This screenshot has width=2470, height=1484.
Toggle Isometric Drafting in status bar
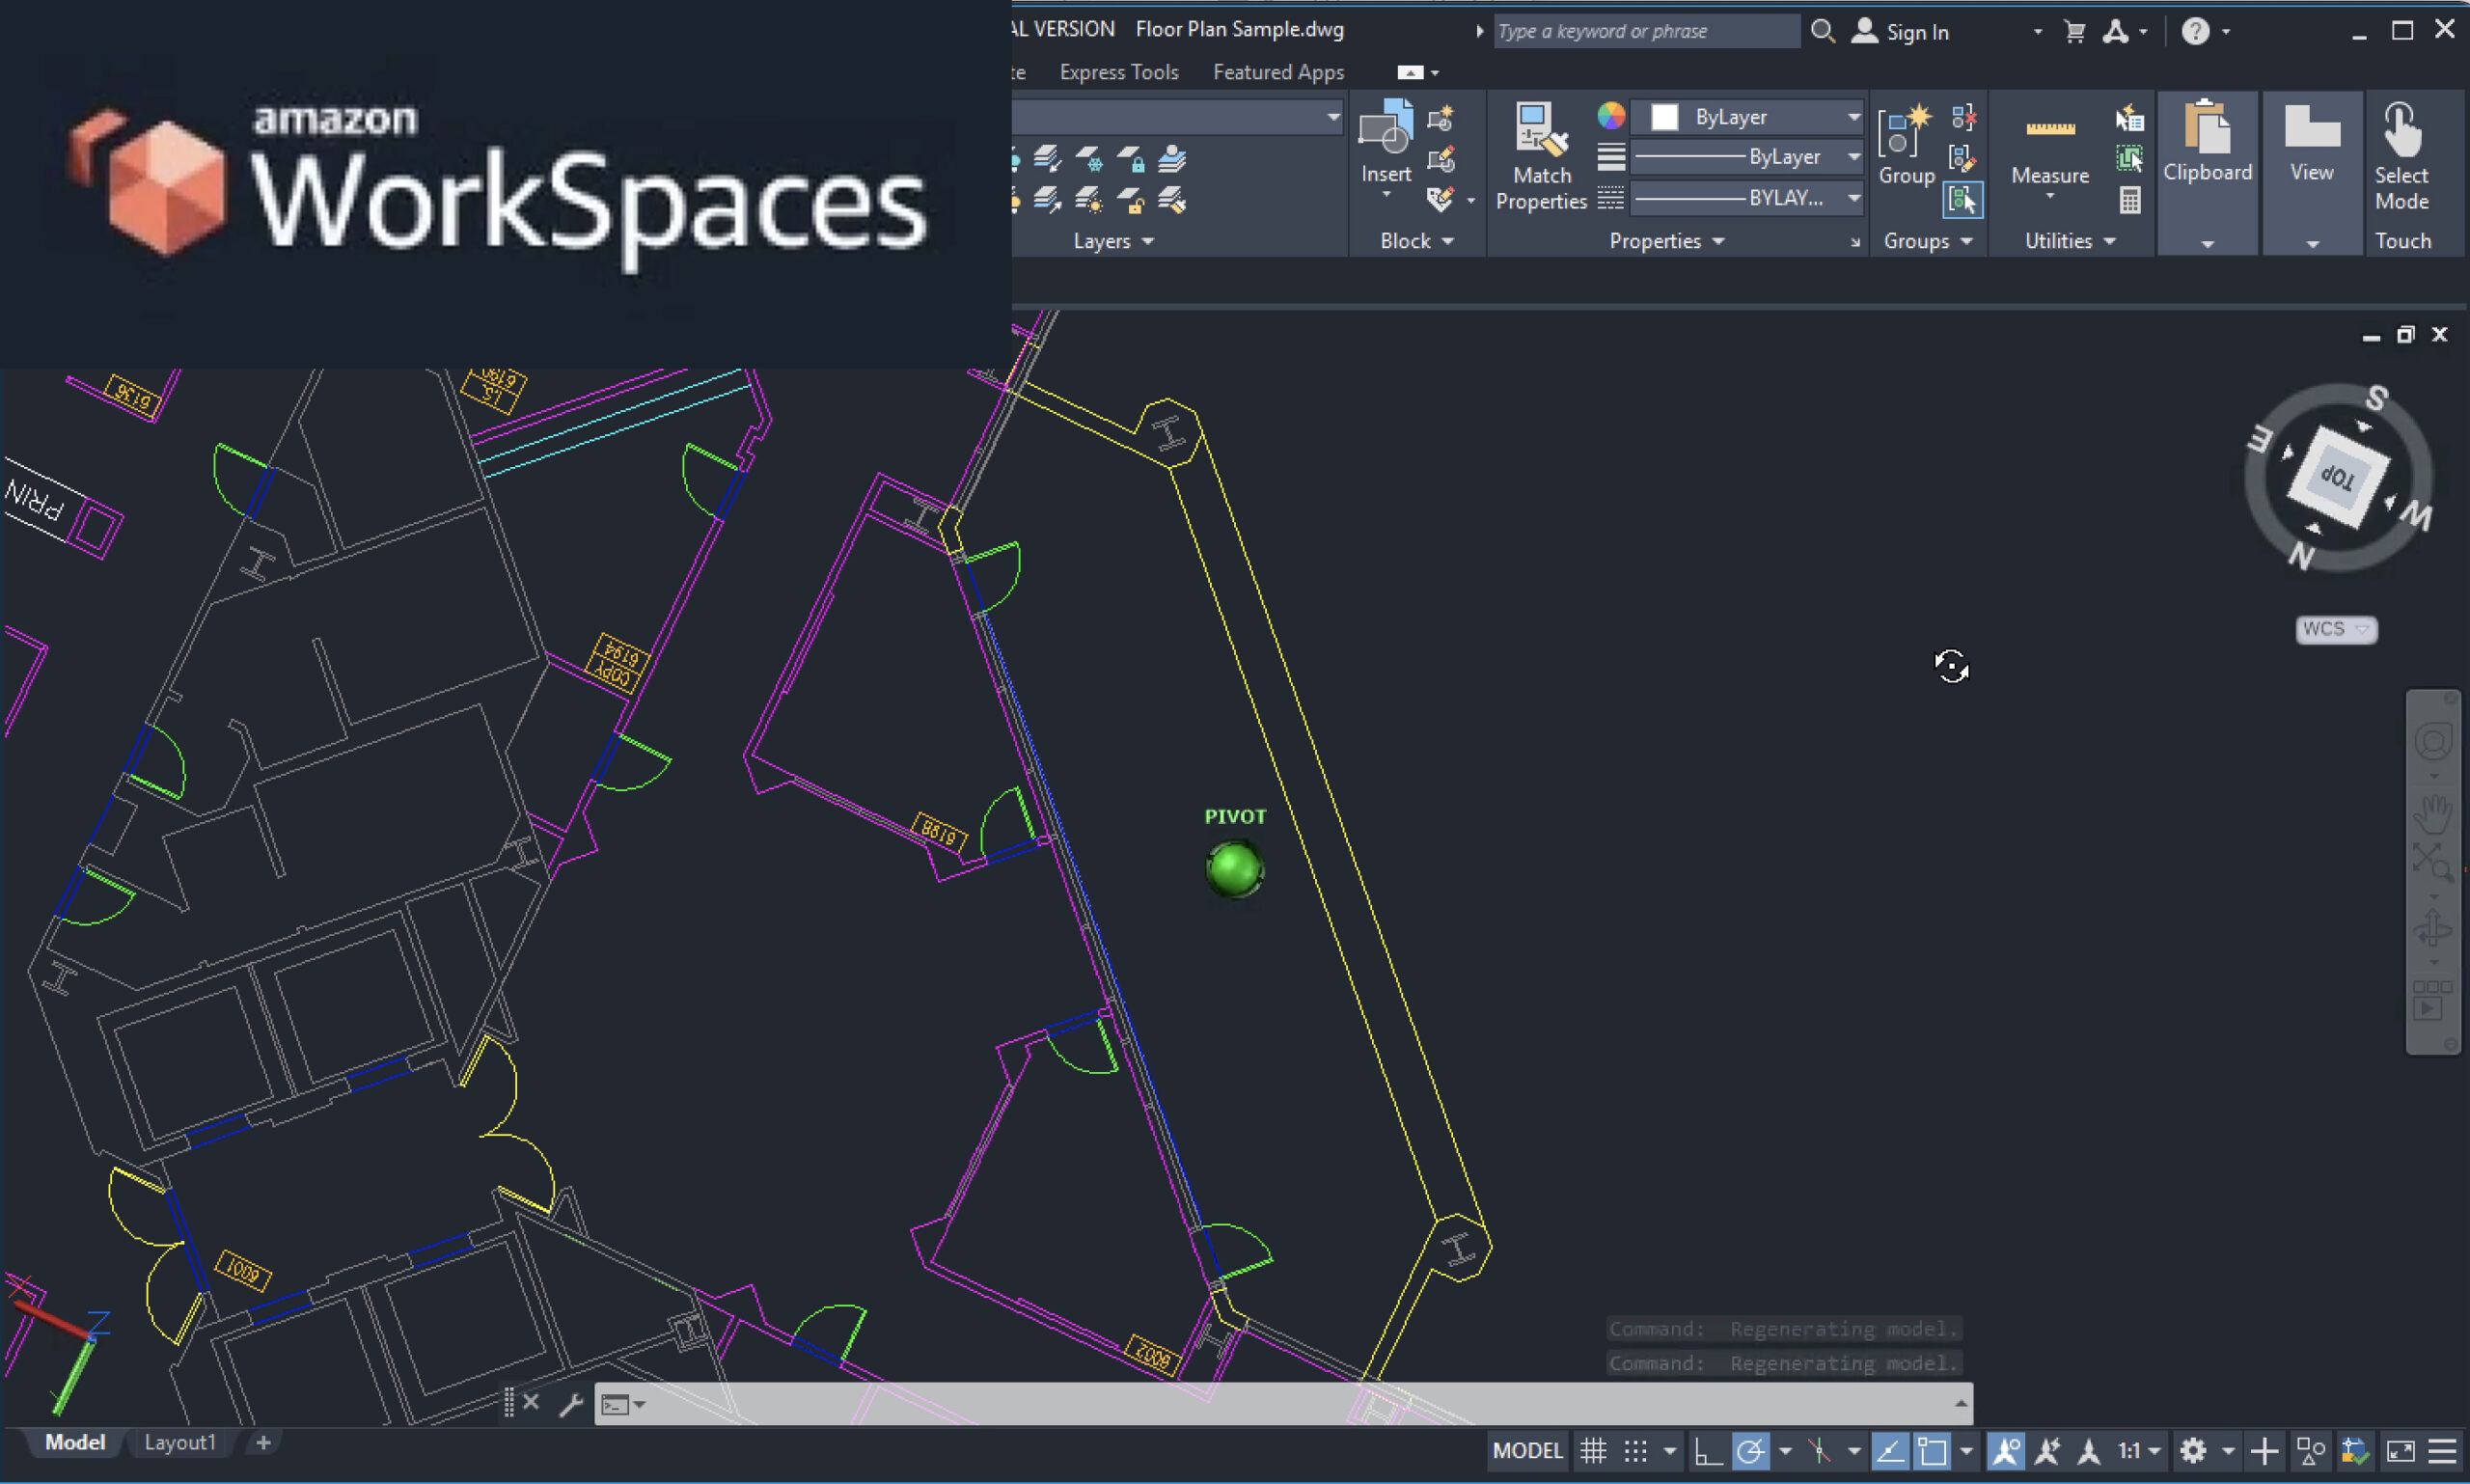[1820, 1450]
